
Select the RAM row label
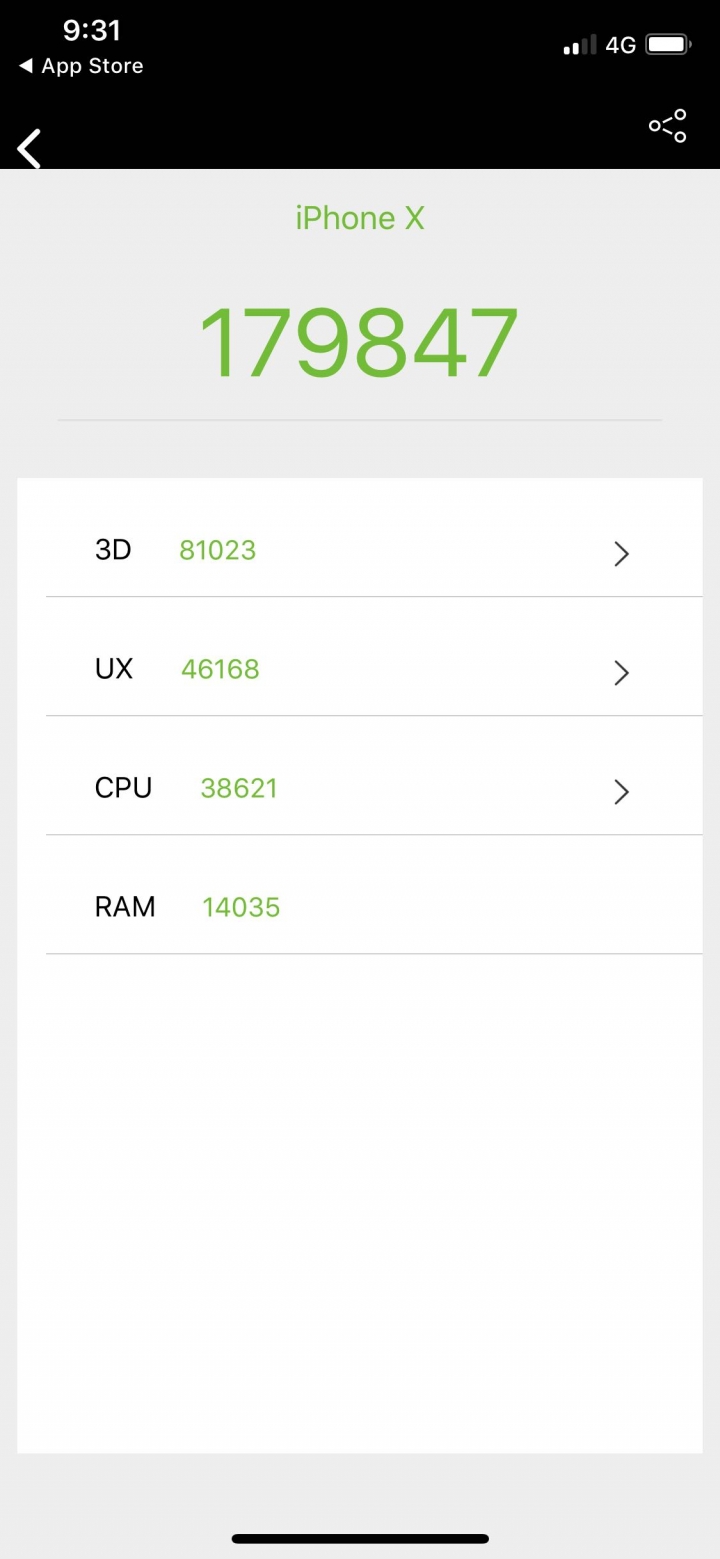[x=125, y=907]
